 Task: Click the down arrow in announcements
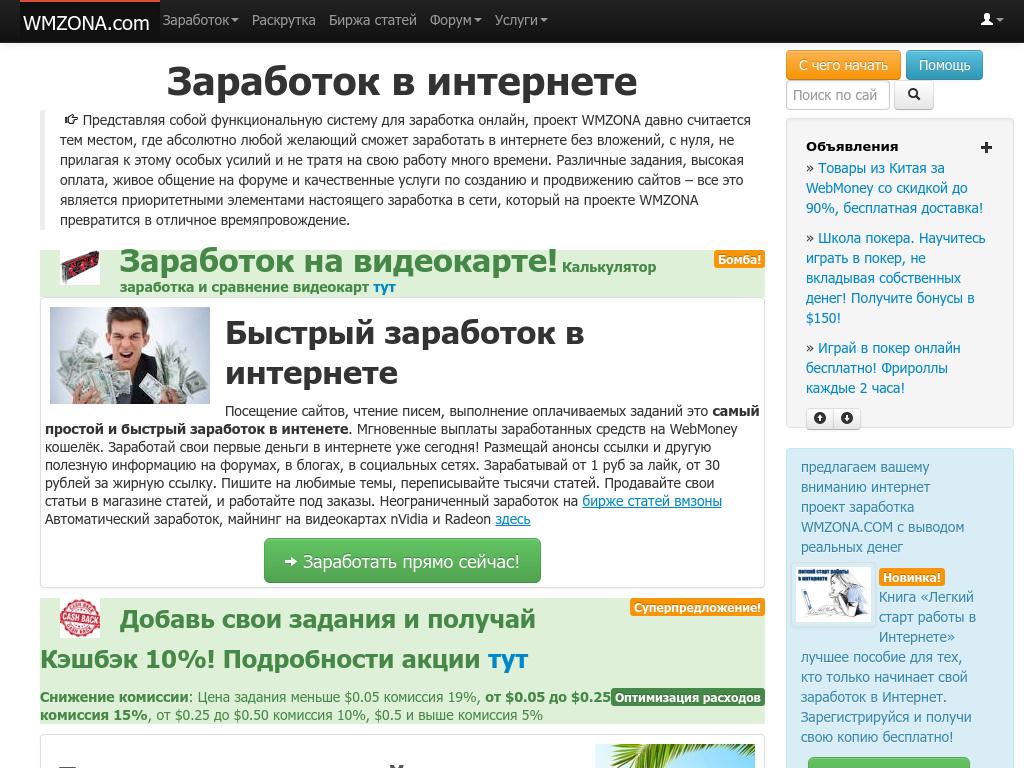(x=846, y=418)
